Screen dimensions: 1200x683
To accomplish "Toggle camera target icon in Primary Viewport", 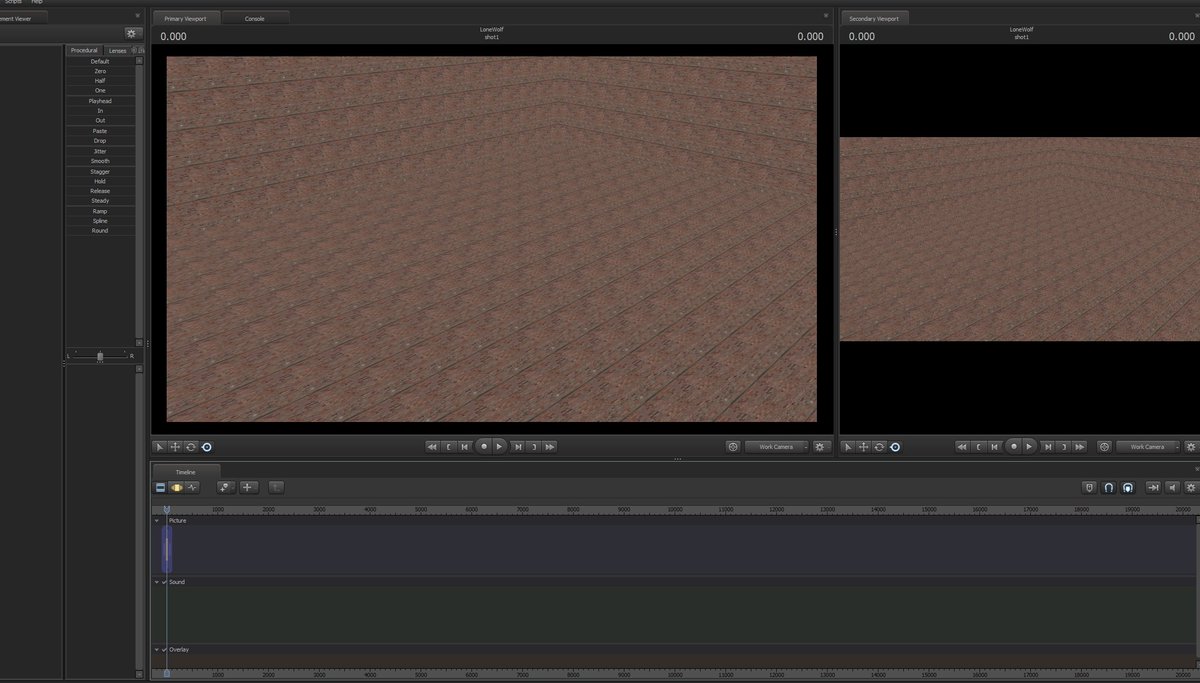I will 733,447.
